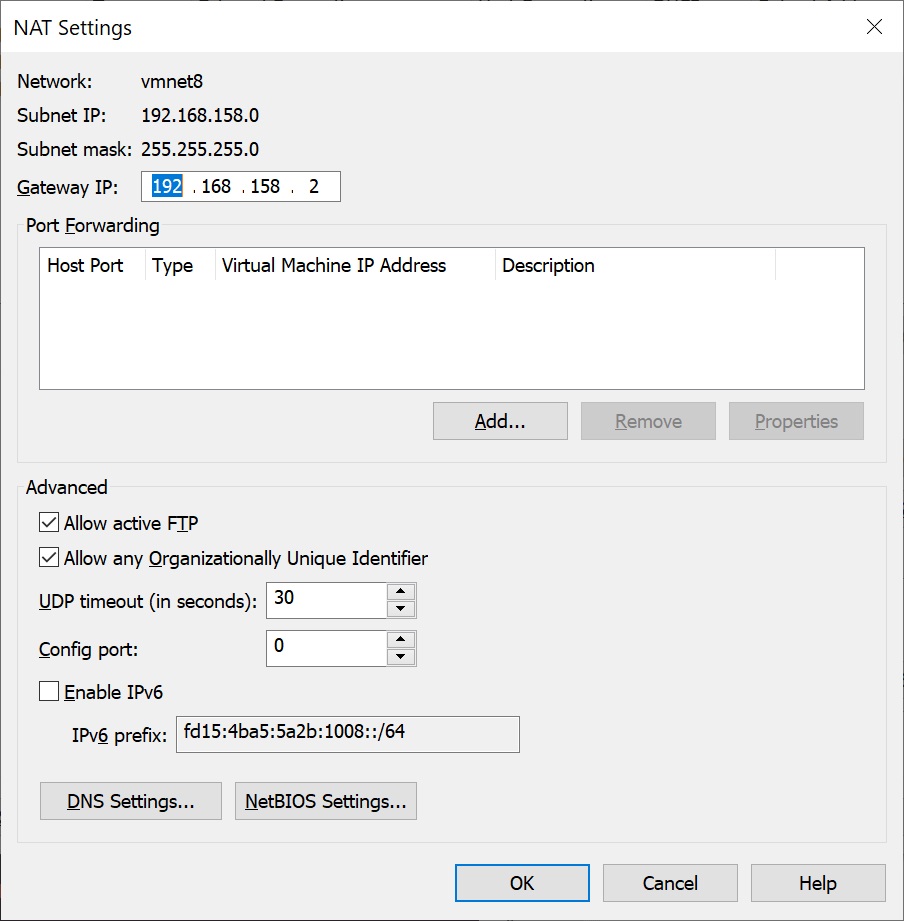
Task: Open NetBIOS Settings dialog
Action: (326, 801)
